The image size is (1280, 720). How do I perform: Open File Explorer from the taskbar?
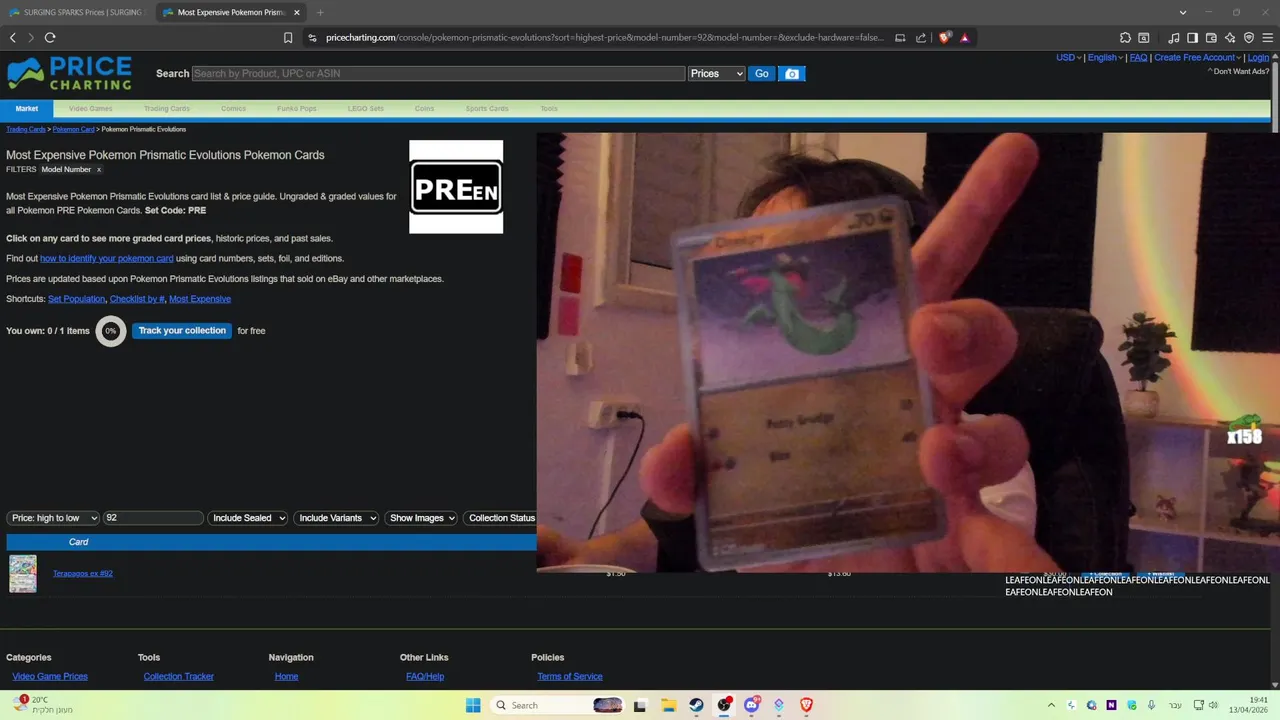668,705
